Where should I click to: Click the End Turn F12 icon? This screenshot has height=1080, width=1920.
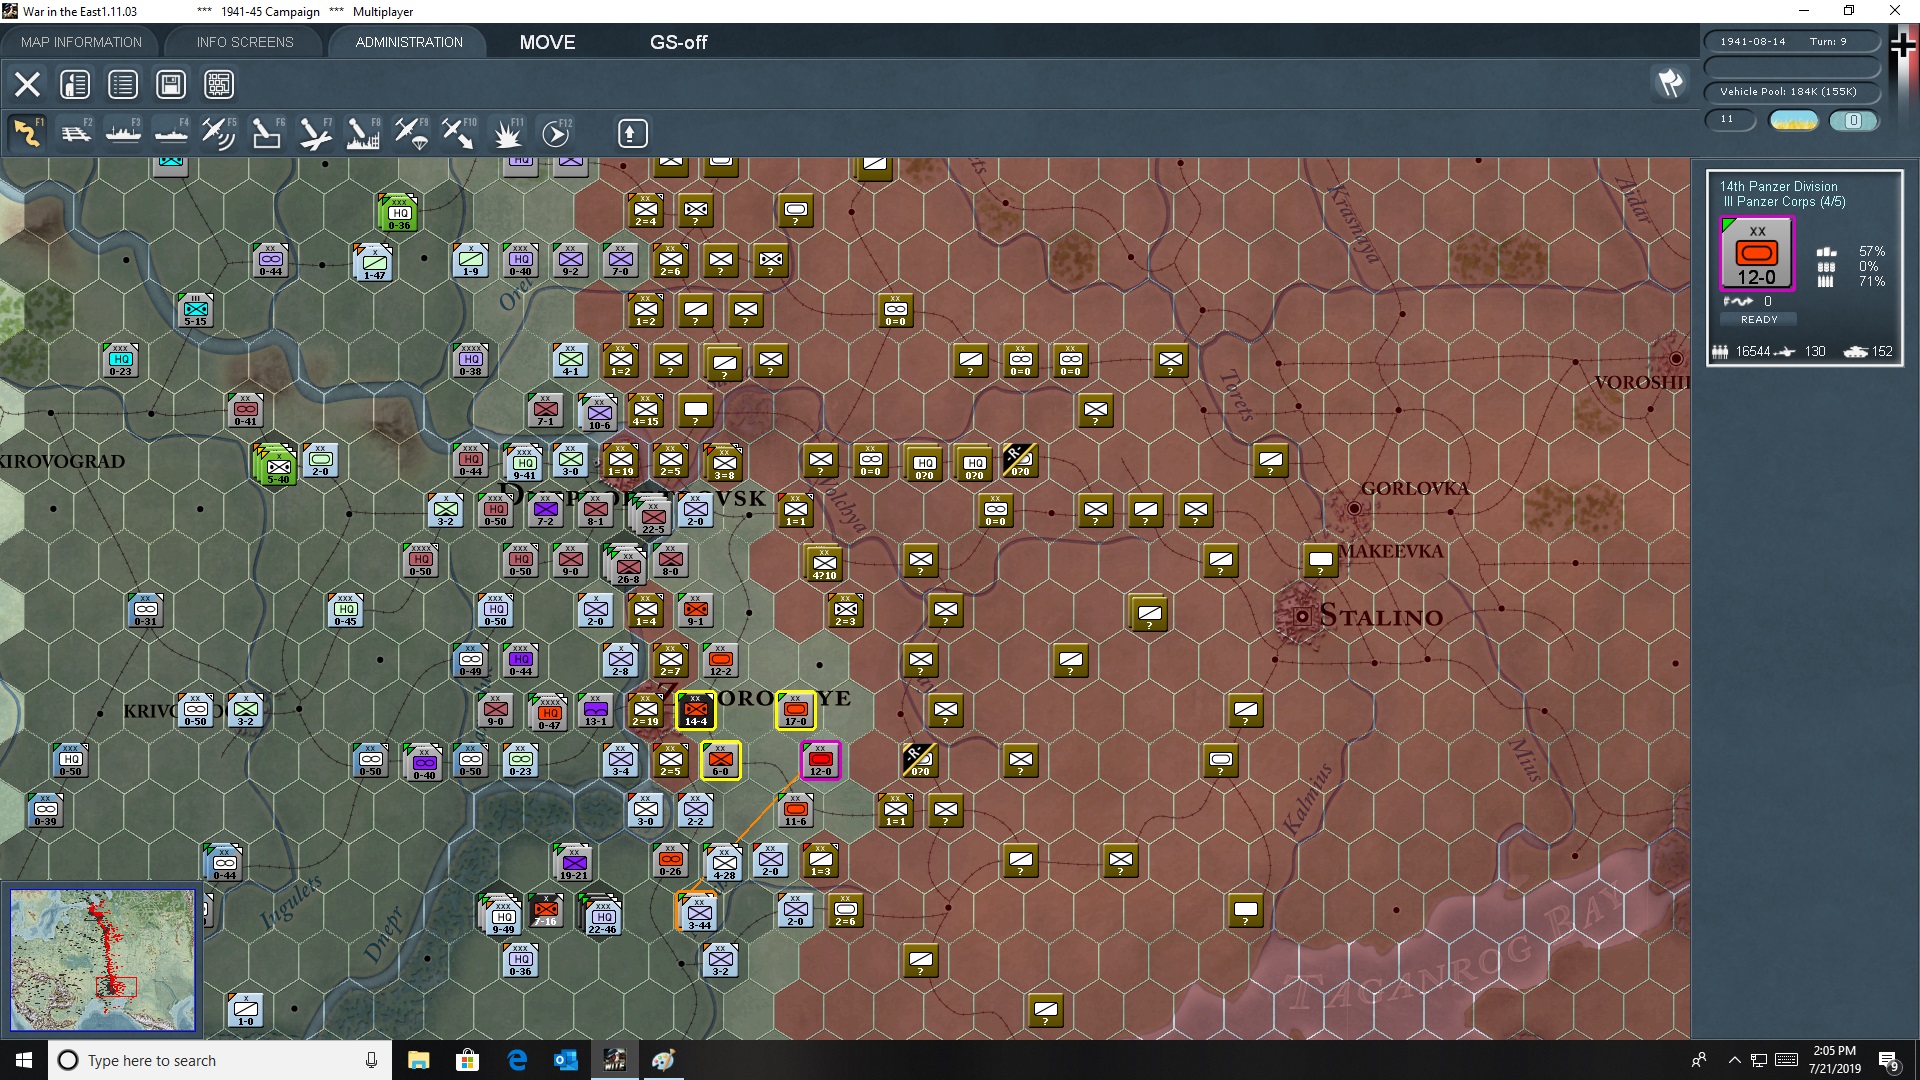tap(556, 133)
